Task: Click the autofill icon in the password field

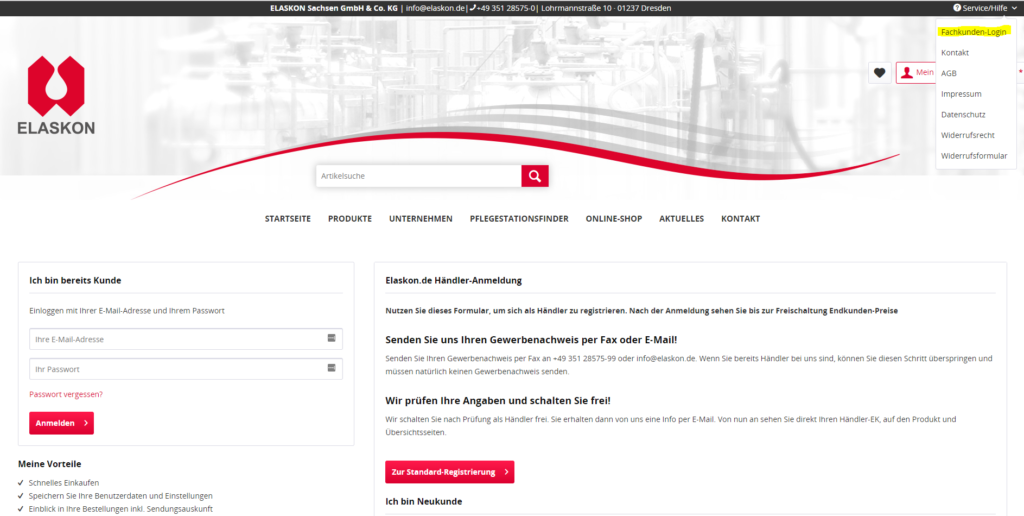Action: (331, 369)
